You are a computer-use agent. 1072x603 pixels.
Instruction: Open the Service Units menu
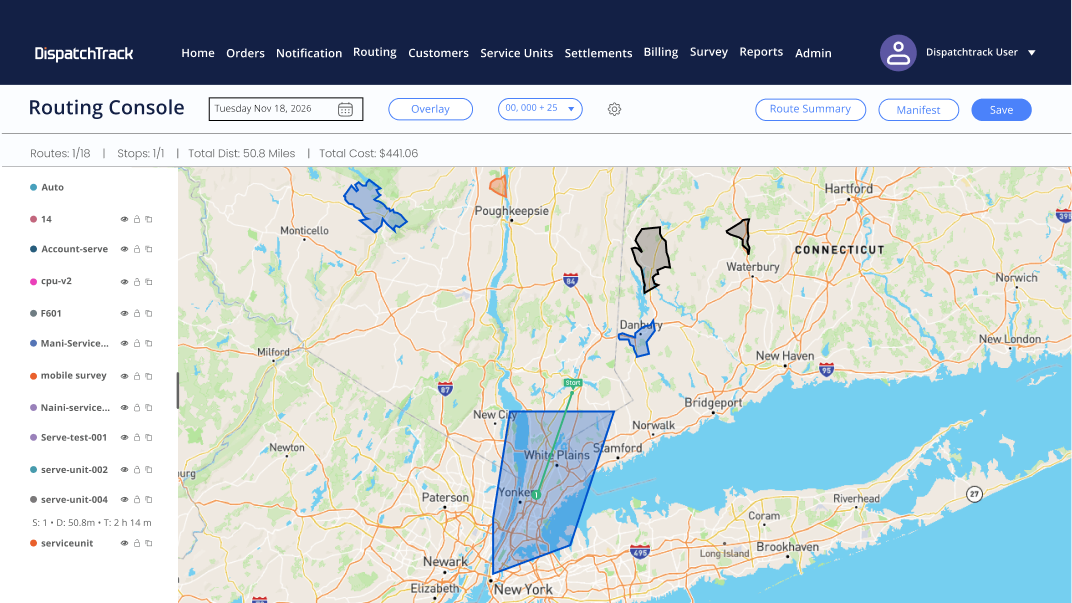tap(516, 53)
